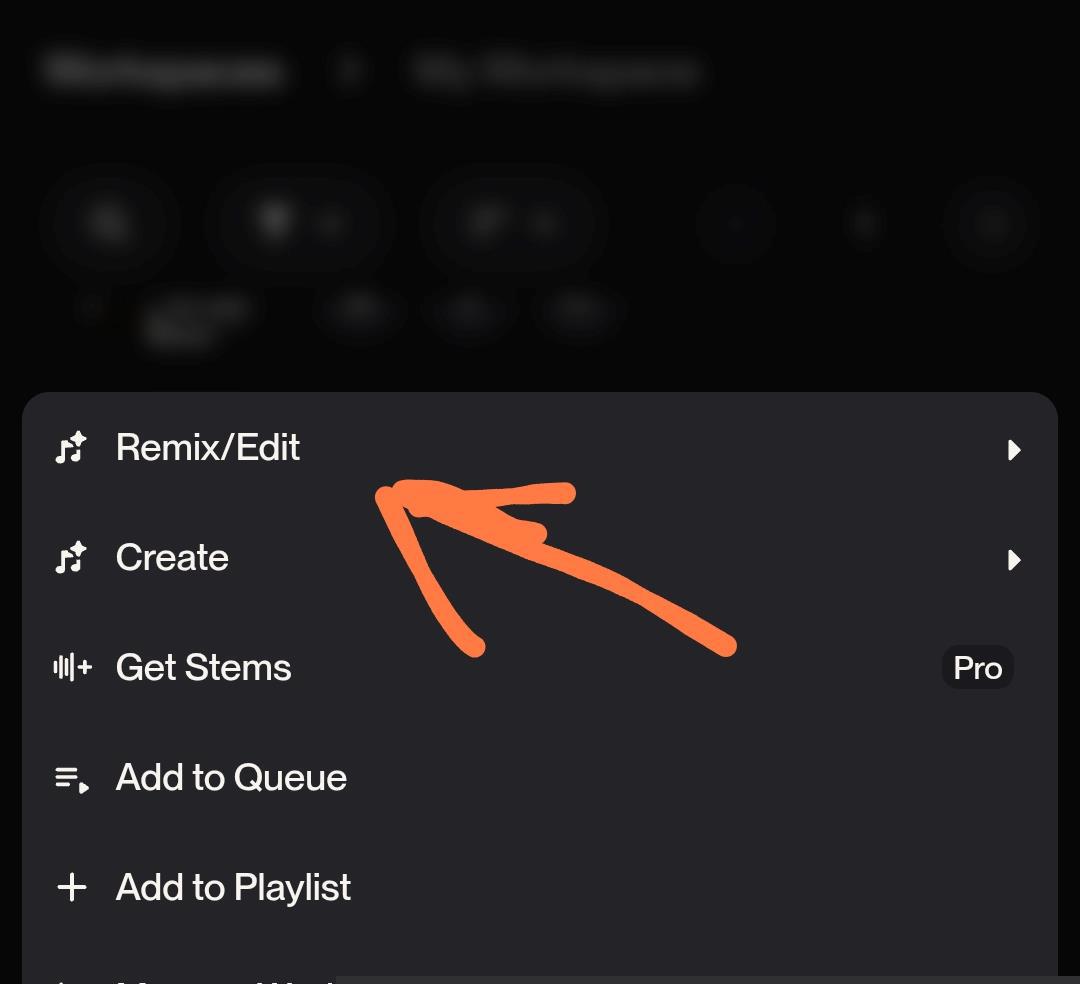Click the music-note sparkle icon beside Create
Screen dimensions: 1080x984
[x=71, y=558]
